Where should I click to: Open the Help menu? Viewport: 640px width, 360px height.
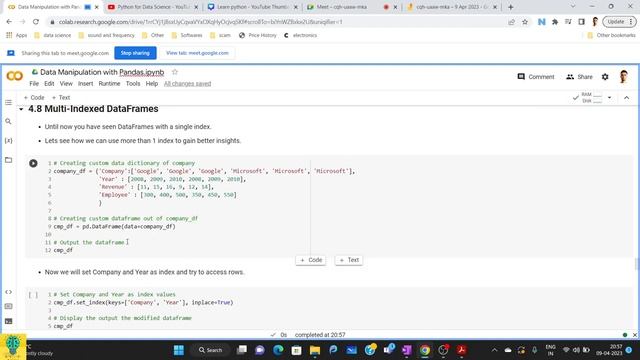tap(151, 84)
